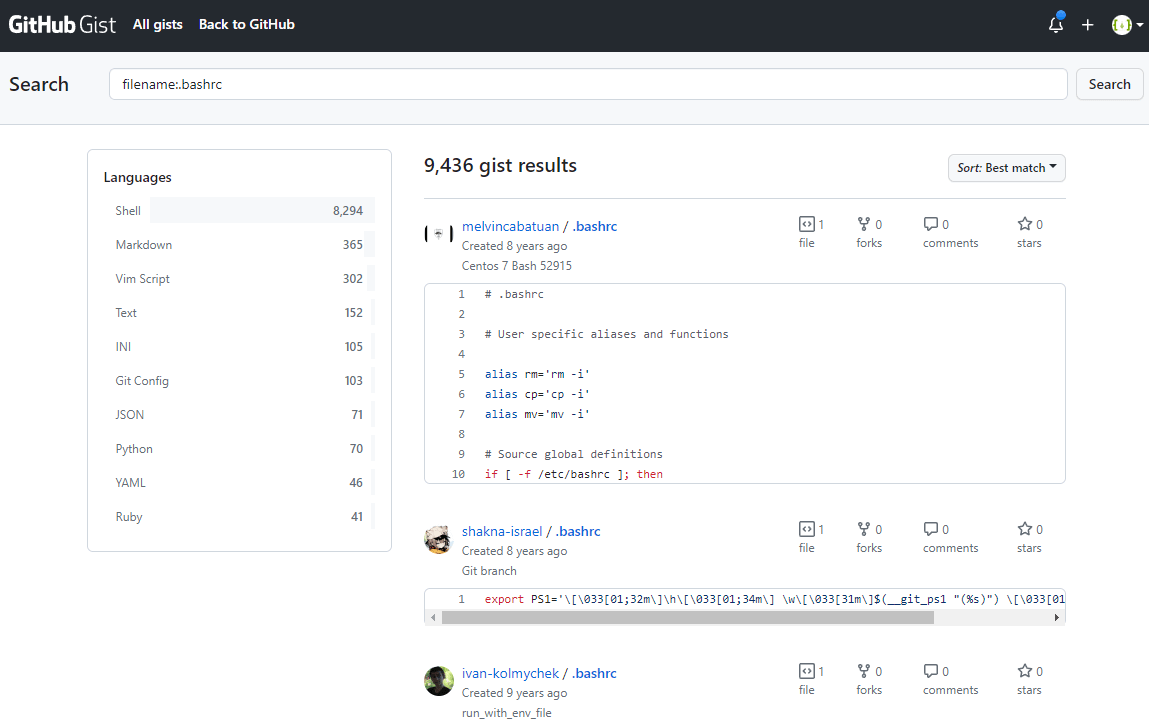Click star icon on ivan-kolmychek gist
1149x726 pixels.
click(x=1024, y=670)
